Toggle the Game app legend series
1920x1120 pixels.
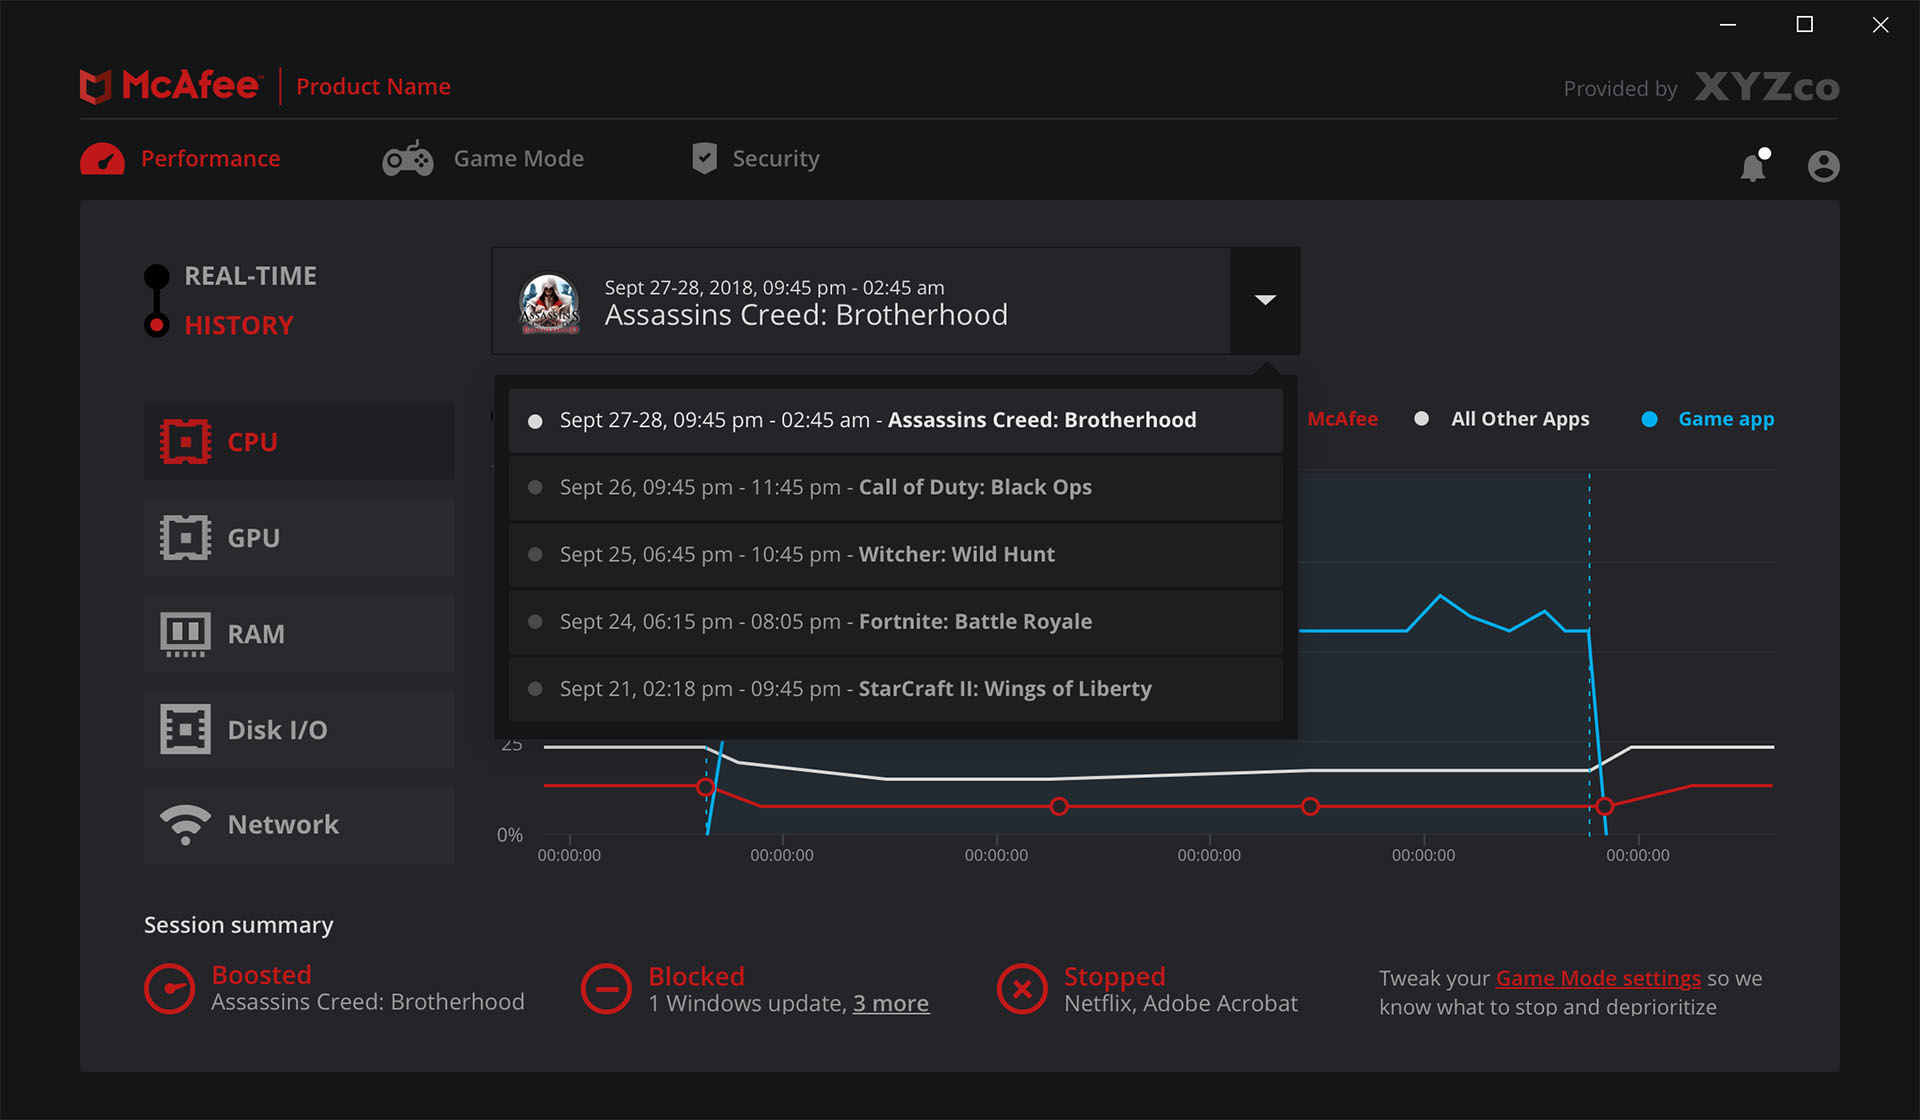pos(1708,419)
